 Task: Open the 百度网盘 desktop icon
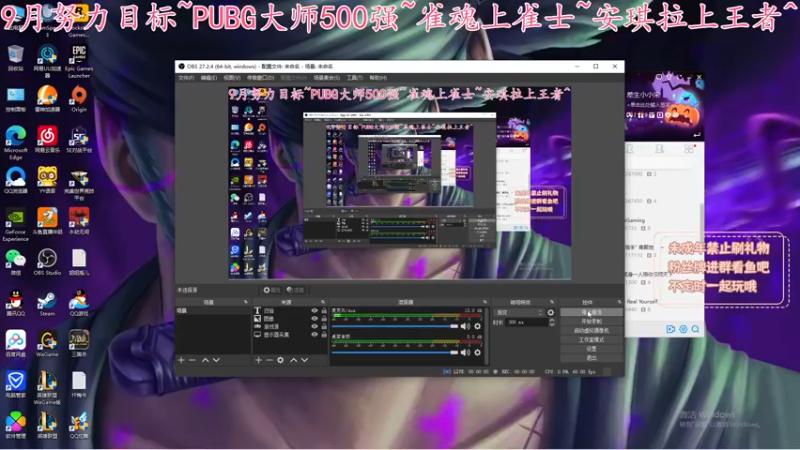click(x=15, y=344)
